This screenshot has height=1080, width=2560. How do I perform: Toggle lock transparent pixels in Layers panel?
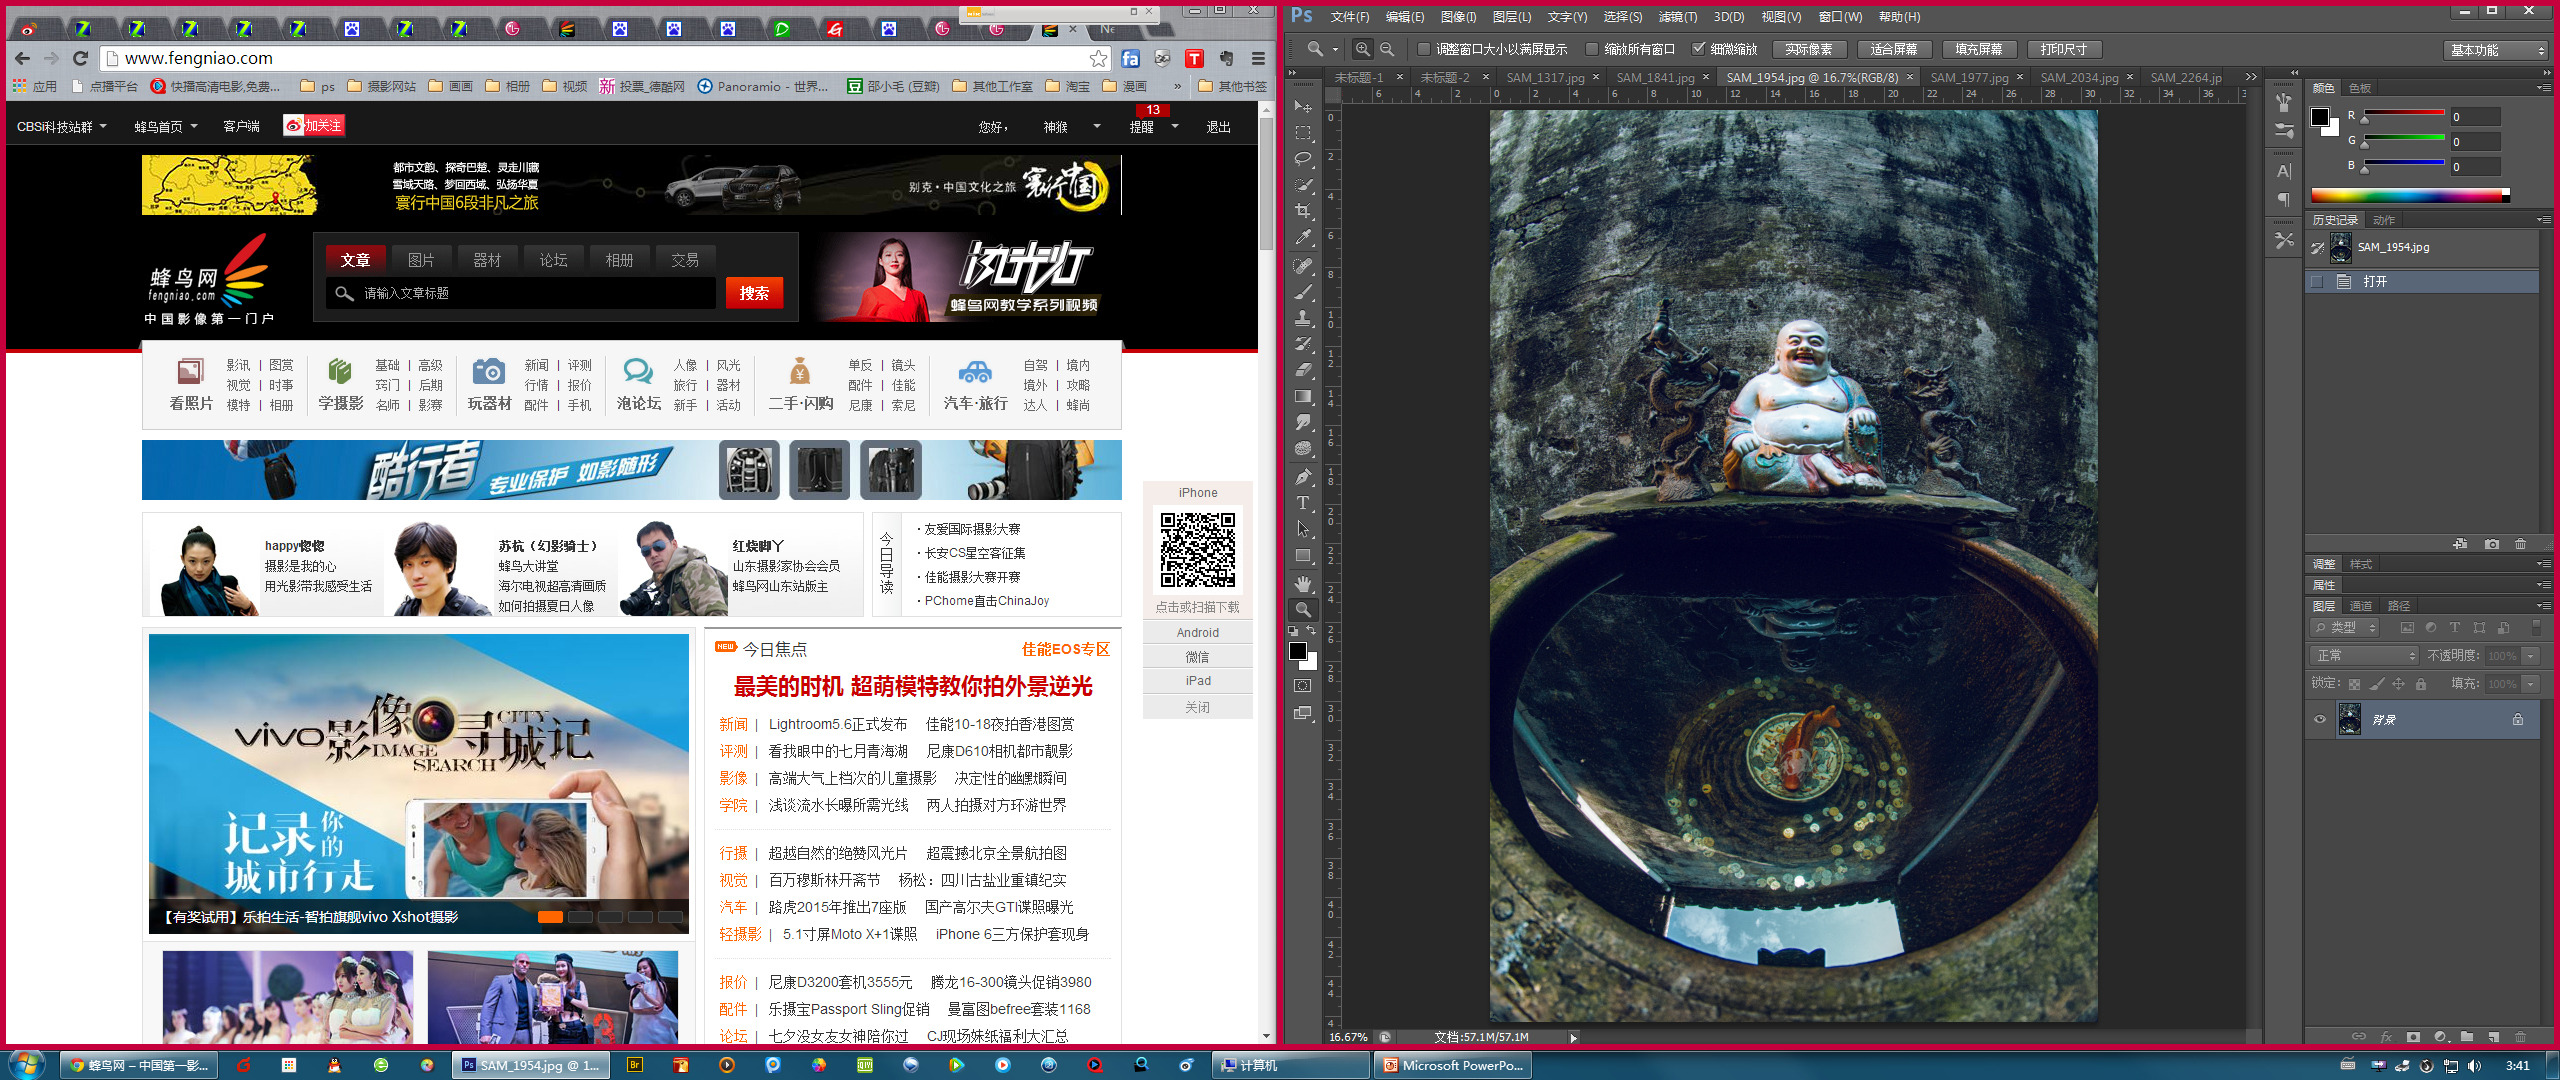pos(2354,684)
